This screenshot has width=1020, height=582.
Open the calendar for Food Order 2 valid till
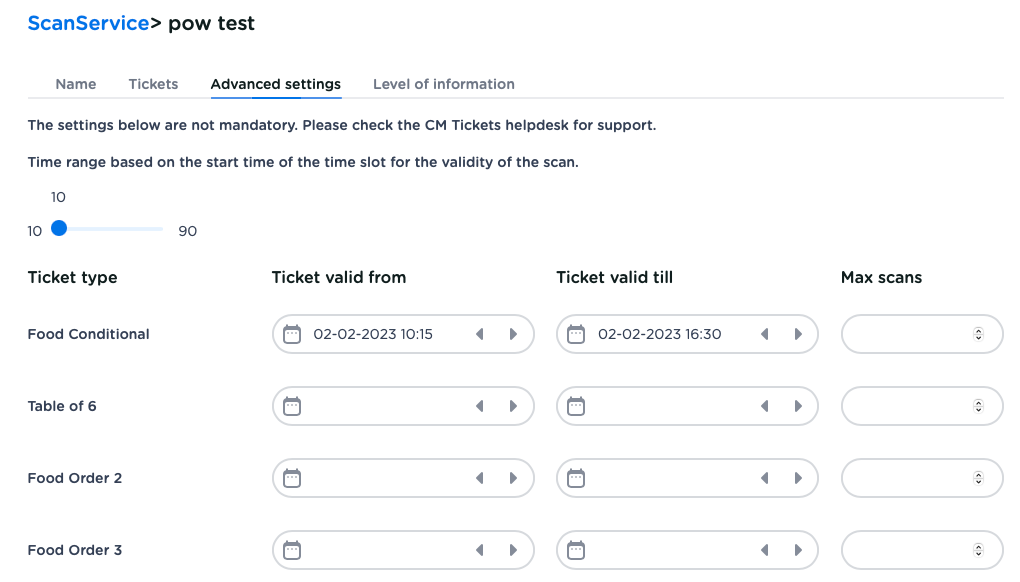[576, 478]
